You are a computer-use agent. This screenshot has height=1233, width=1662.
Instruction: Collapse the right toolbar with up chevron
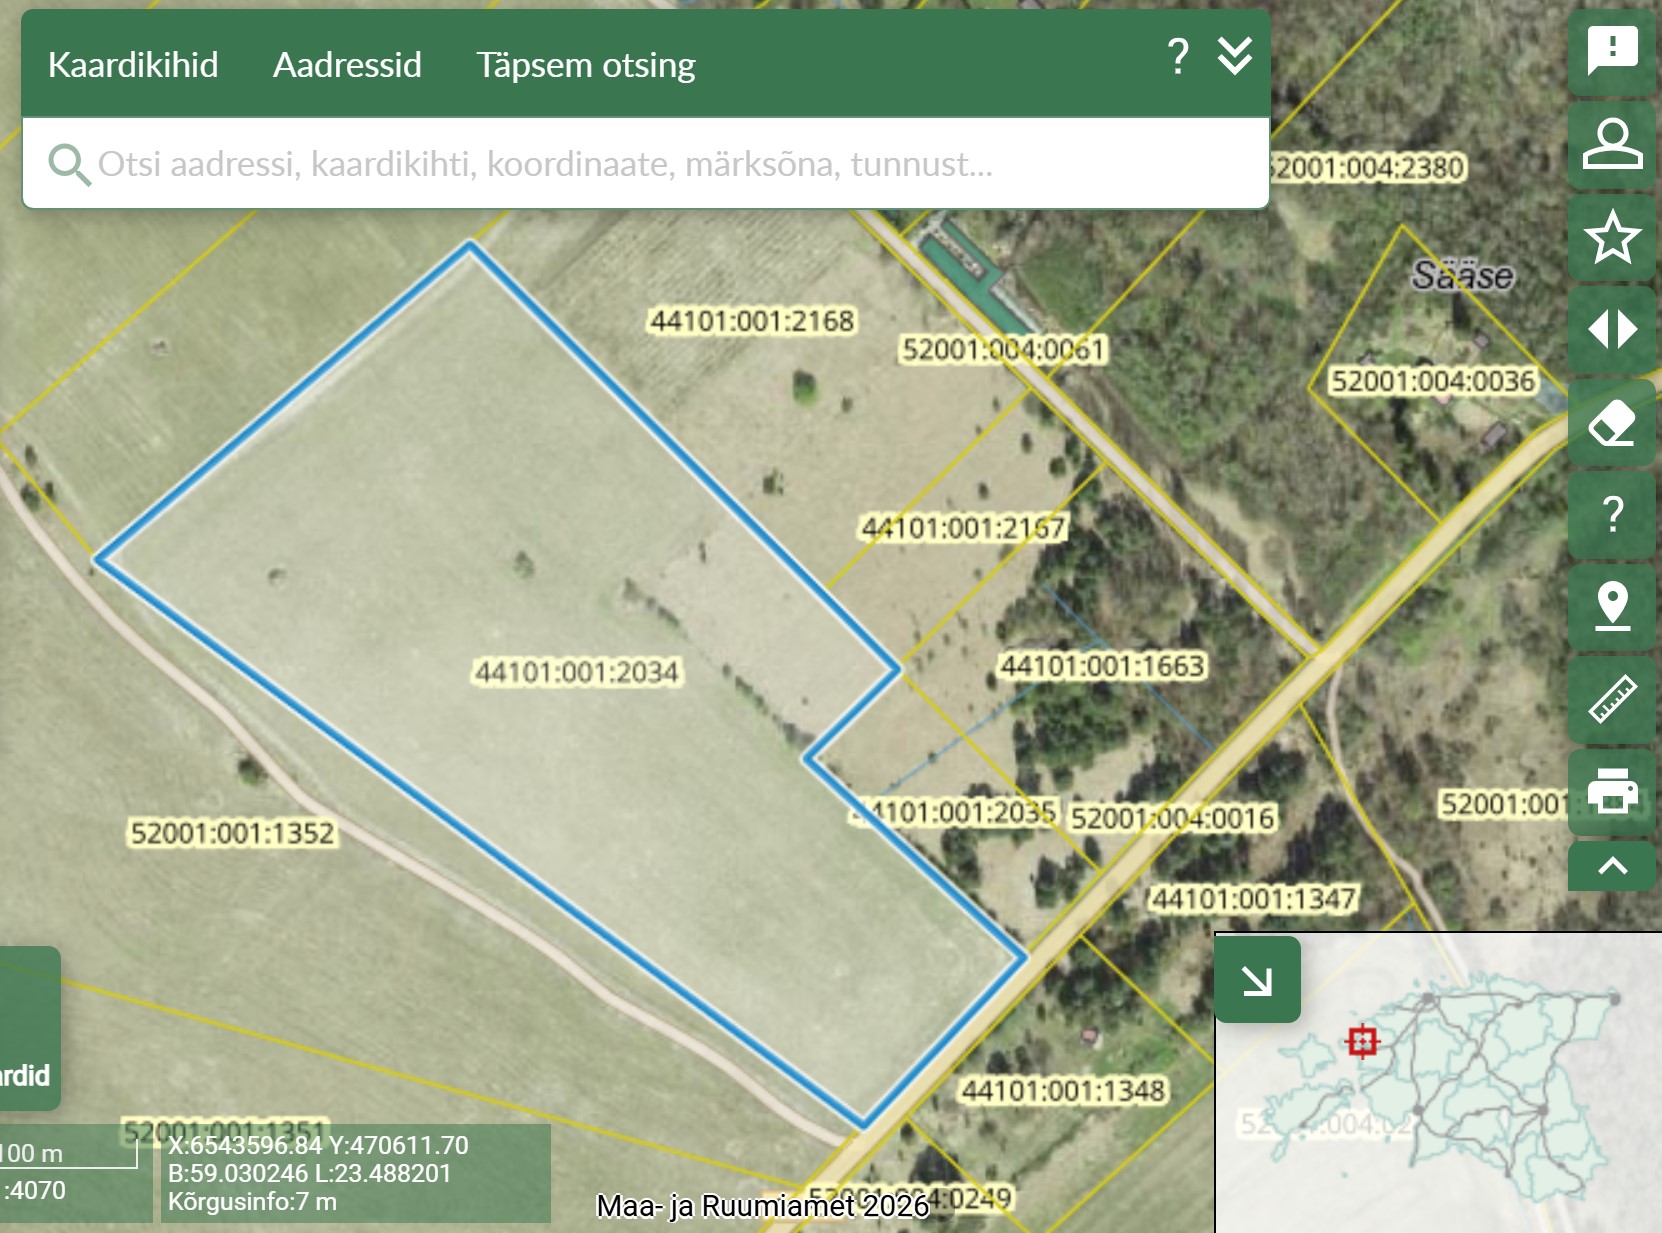click(1612, 866)
